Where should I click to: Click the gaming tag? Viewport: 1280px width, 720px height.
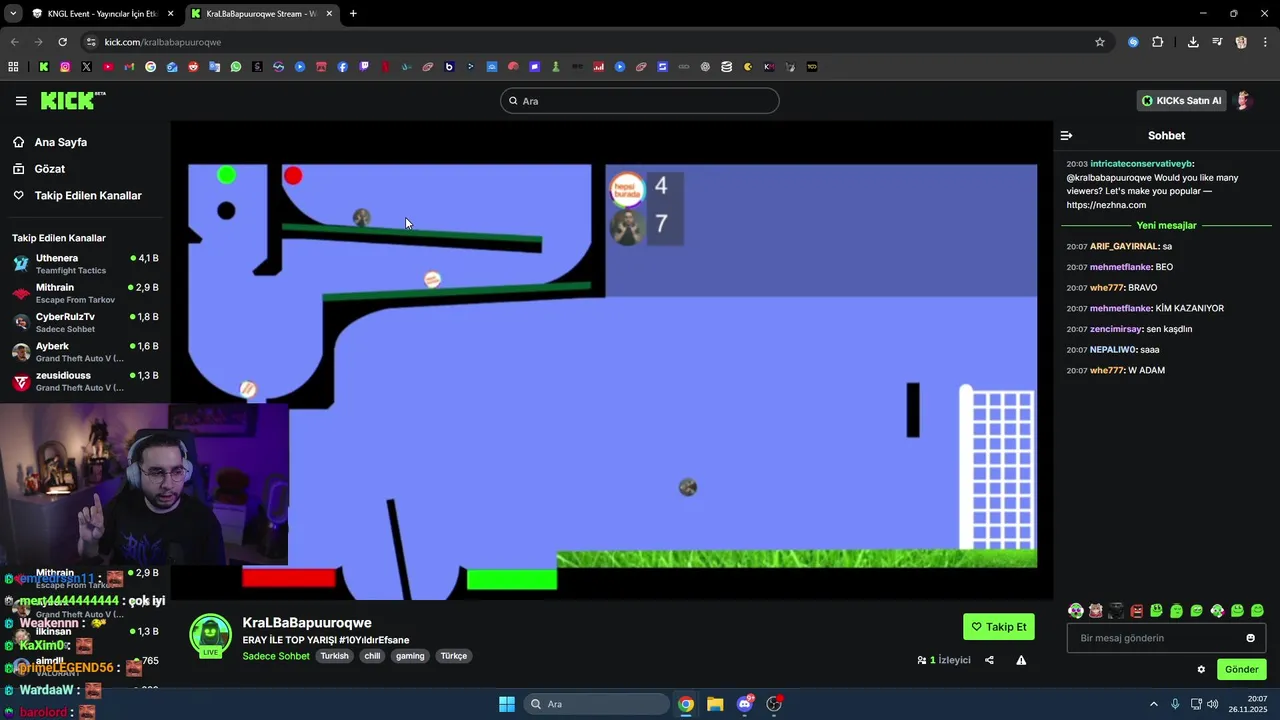coord(410,656)
